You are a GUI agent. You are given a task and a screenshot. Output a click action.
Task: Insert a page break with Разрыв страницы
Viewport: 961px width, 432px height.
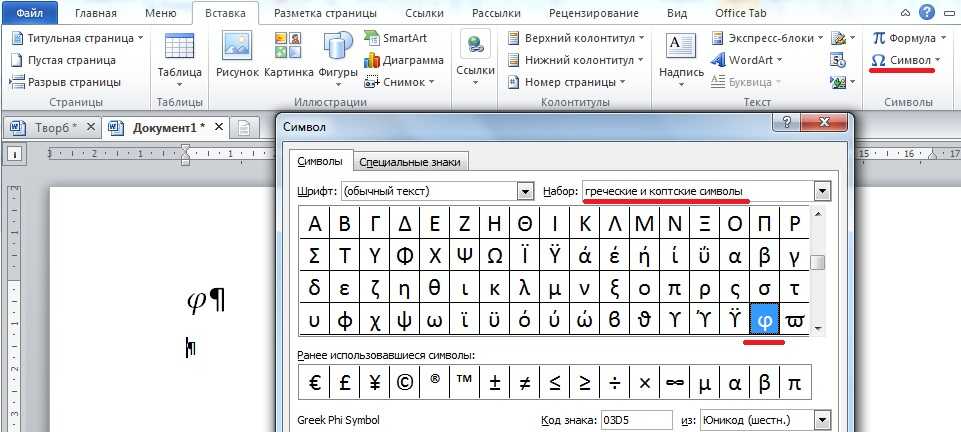(66, 81)
